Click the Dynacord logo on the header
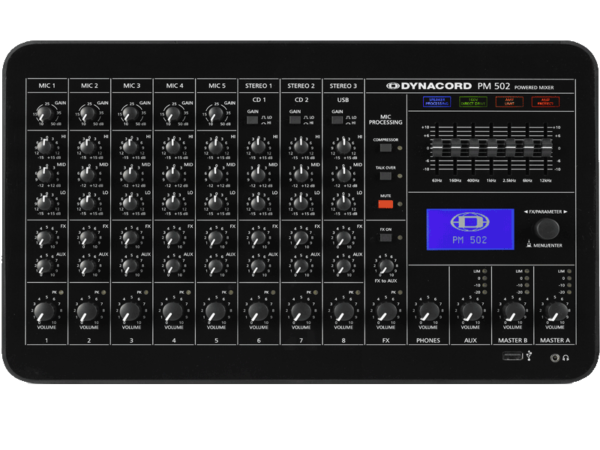Screen dimensions: 600x450 click(429, 86)
